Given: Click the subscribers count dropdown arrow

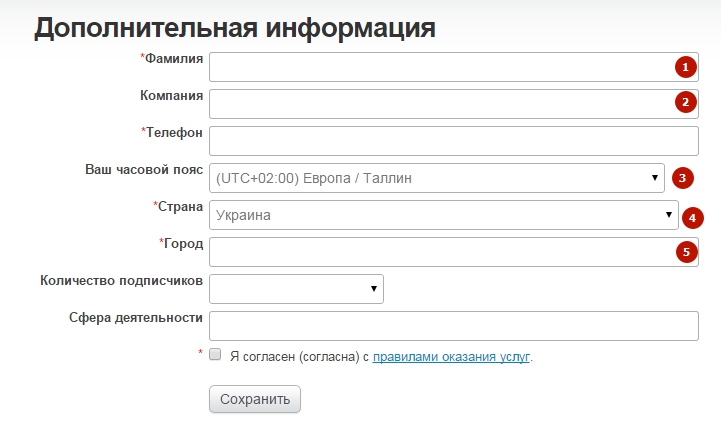Looking at the screenshot, I should click(374, 288).
